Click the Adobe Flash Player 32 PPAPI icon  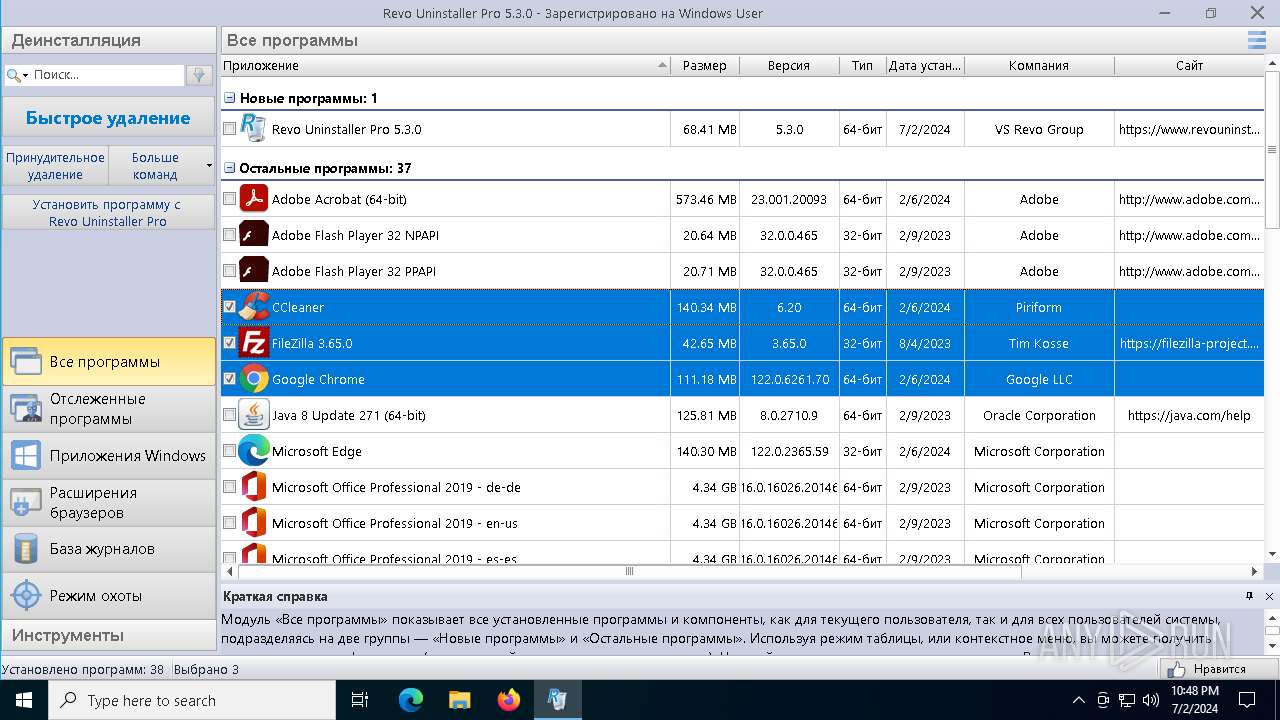254,271
